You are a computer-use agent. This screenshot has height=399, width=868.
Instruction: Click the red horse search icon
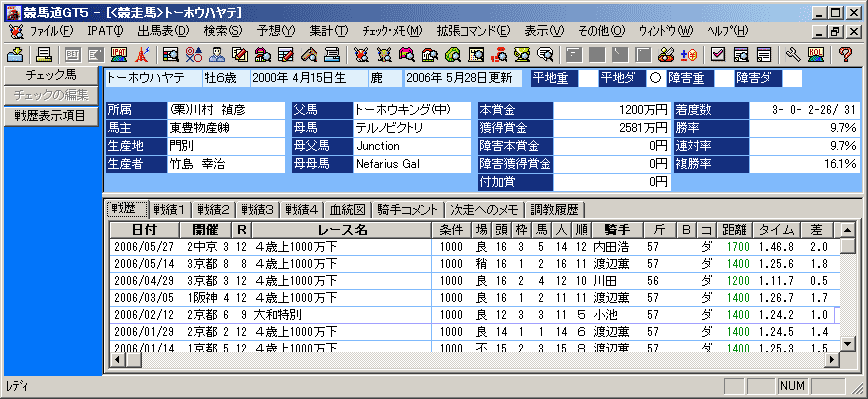click(361, 54)
